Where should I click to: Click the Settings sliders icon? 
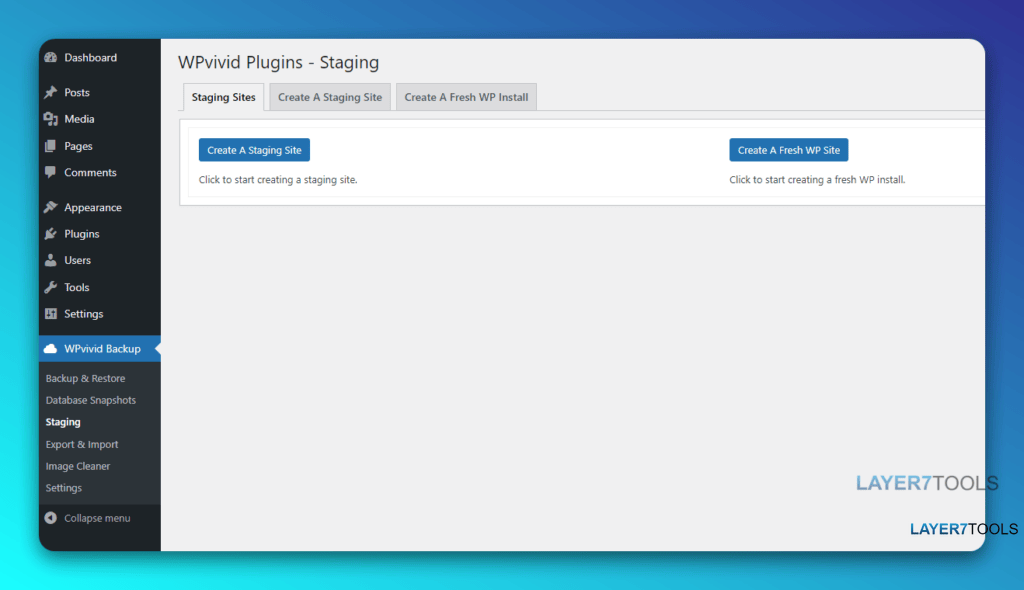51,314
